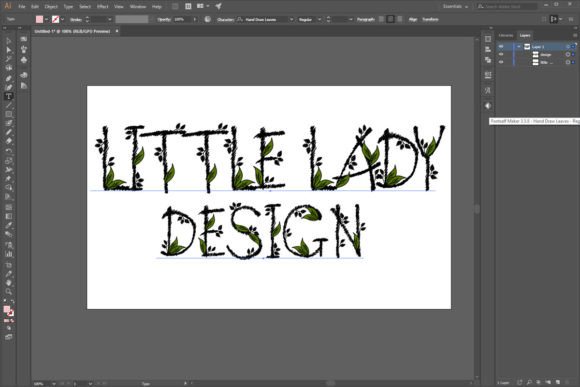The height and width of the screenshot is (387, 580).
Task: Select the Pen tool
Action: tap(9, 78)
